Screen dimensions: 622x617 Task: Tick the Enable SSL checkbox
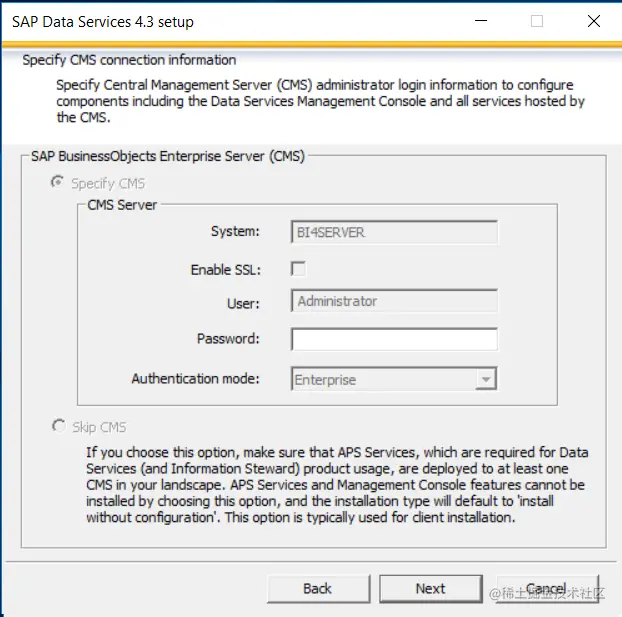[x=298, y=269]
